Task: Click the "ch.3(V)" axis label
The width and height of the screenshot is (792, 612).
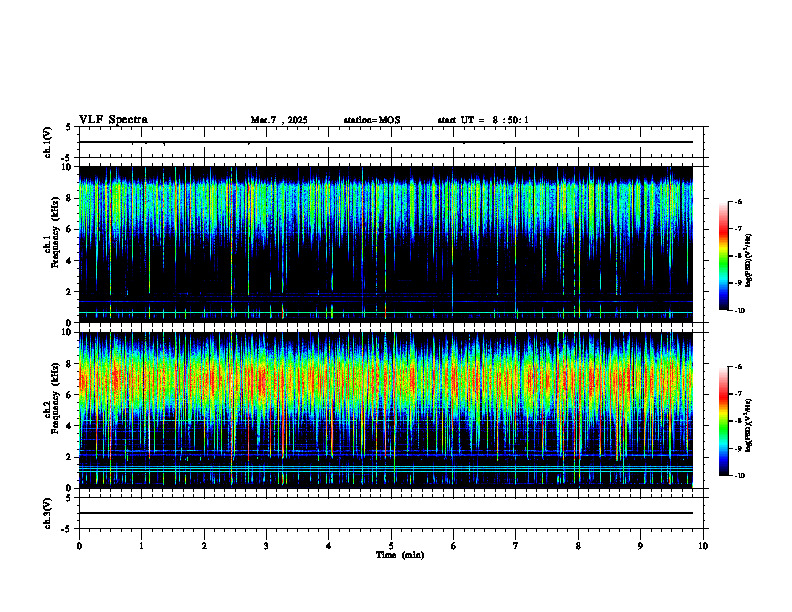Action: pyautogui.click(x=47, y=514)
